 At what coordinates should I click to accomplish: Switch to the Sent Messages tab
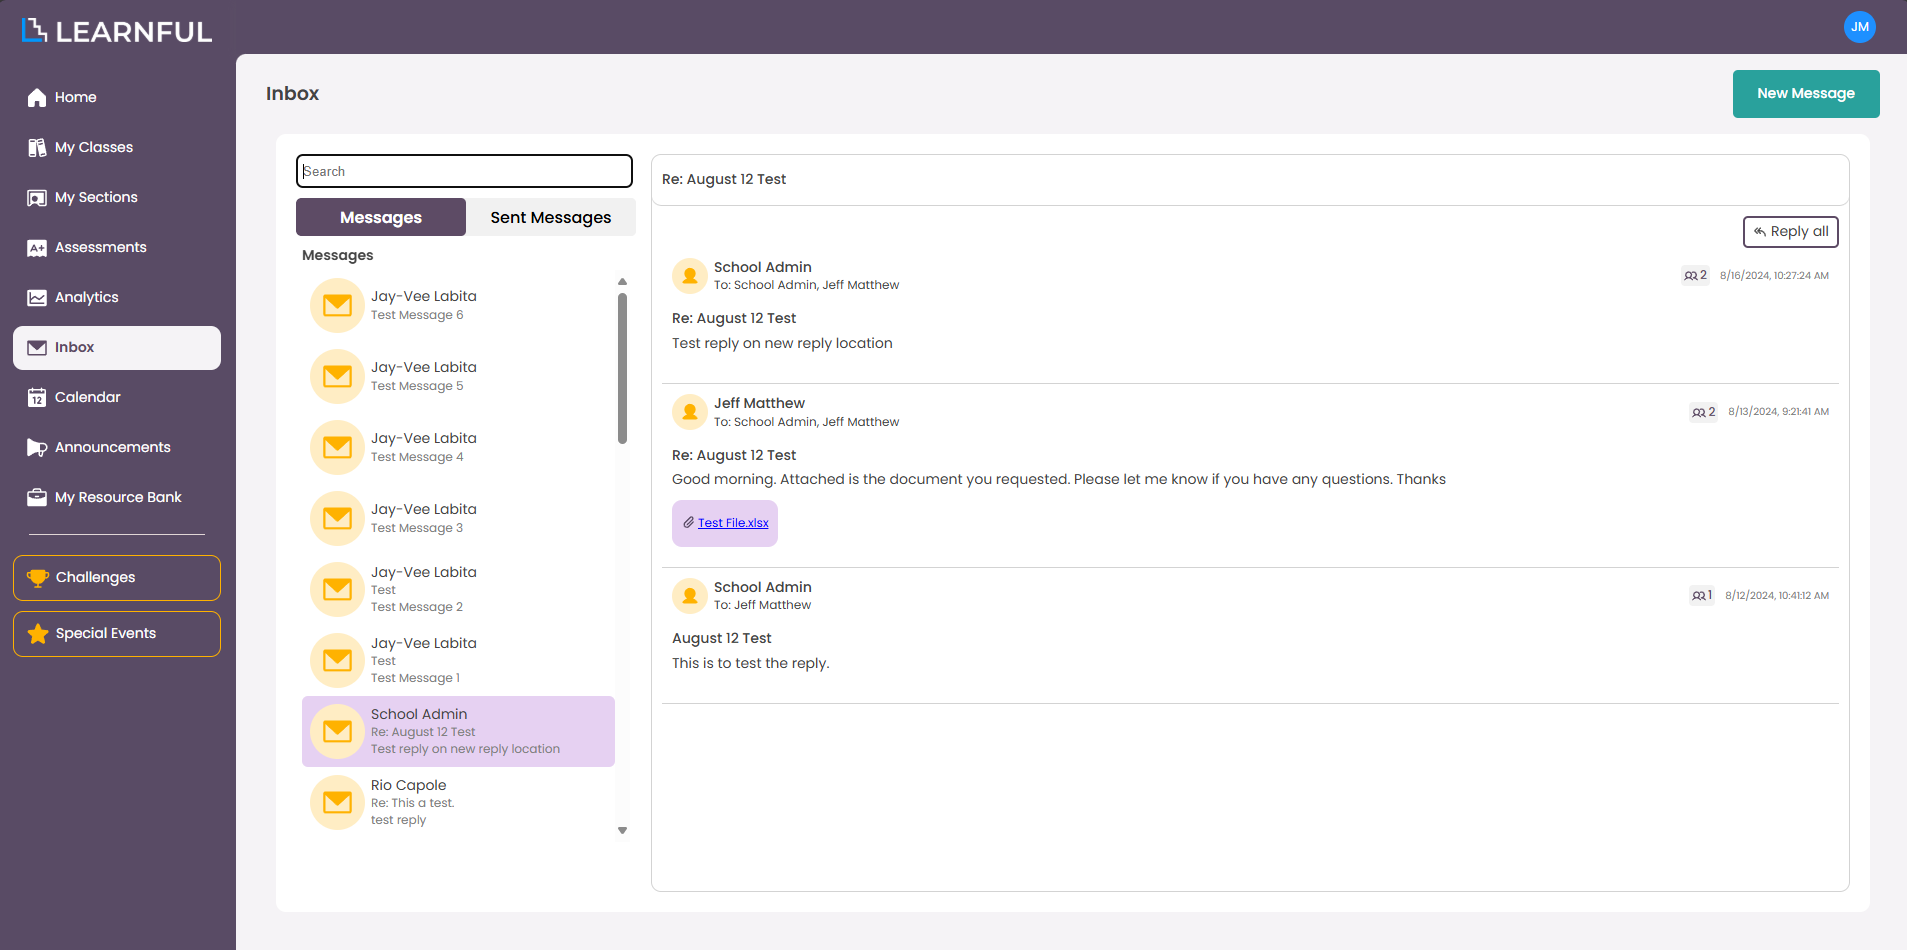point(551,217)
